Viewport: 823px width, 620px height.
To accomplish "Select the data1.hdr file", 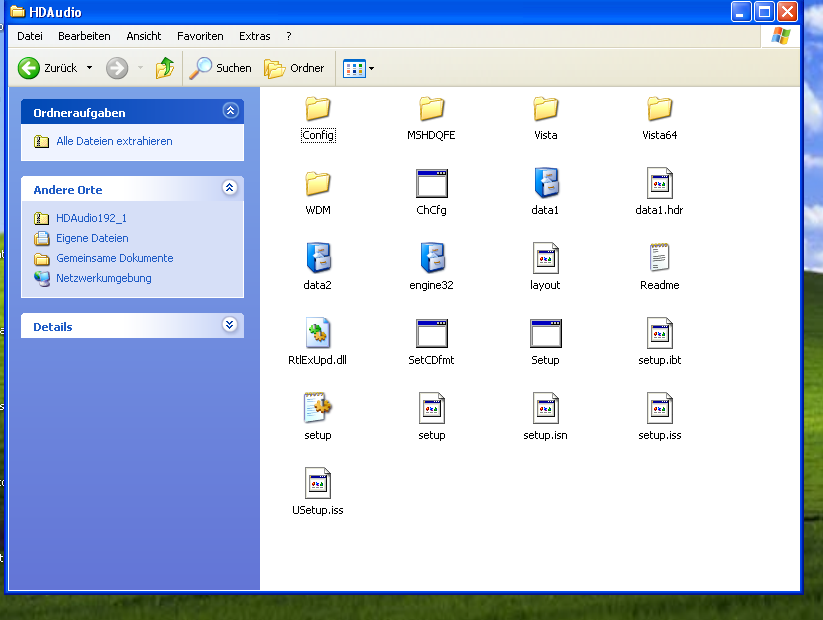I will point(659,192).
